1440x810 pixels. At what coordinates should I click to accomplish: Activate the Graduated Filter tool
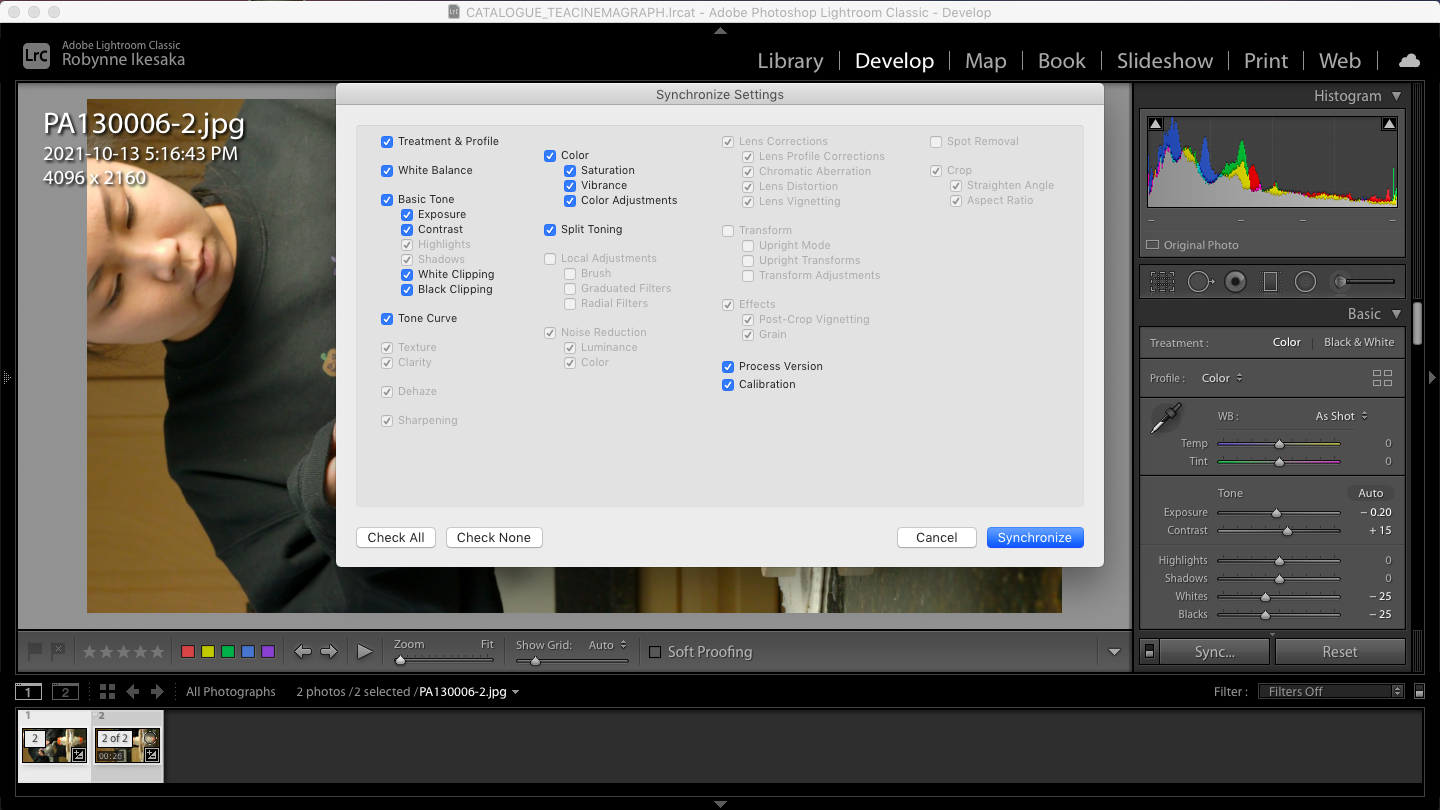click(1268, 281)
